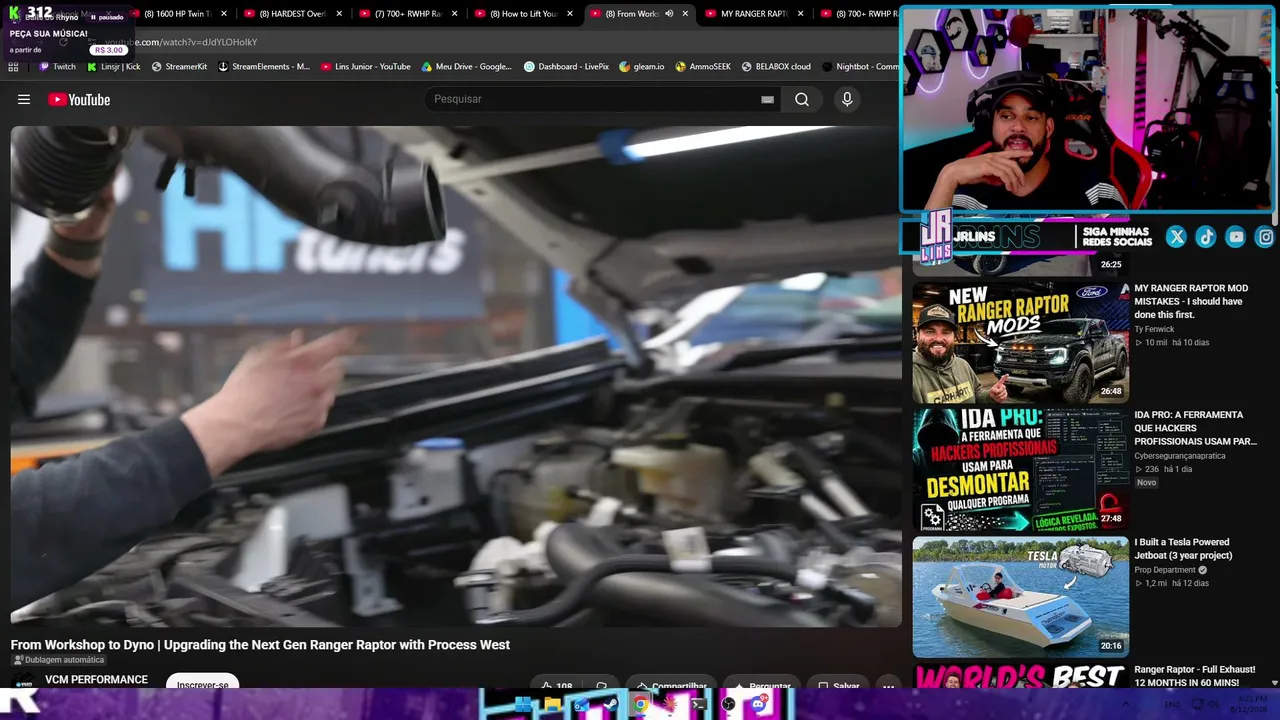
Task: Mute the playing 'From Works' tab
Action: [x=669, y=14]
